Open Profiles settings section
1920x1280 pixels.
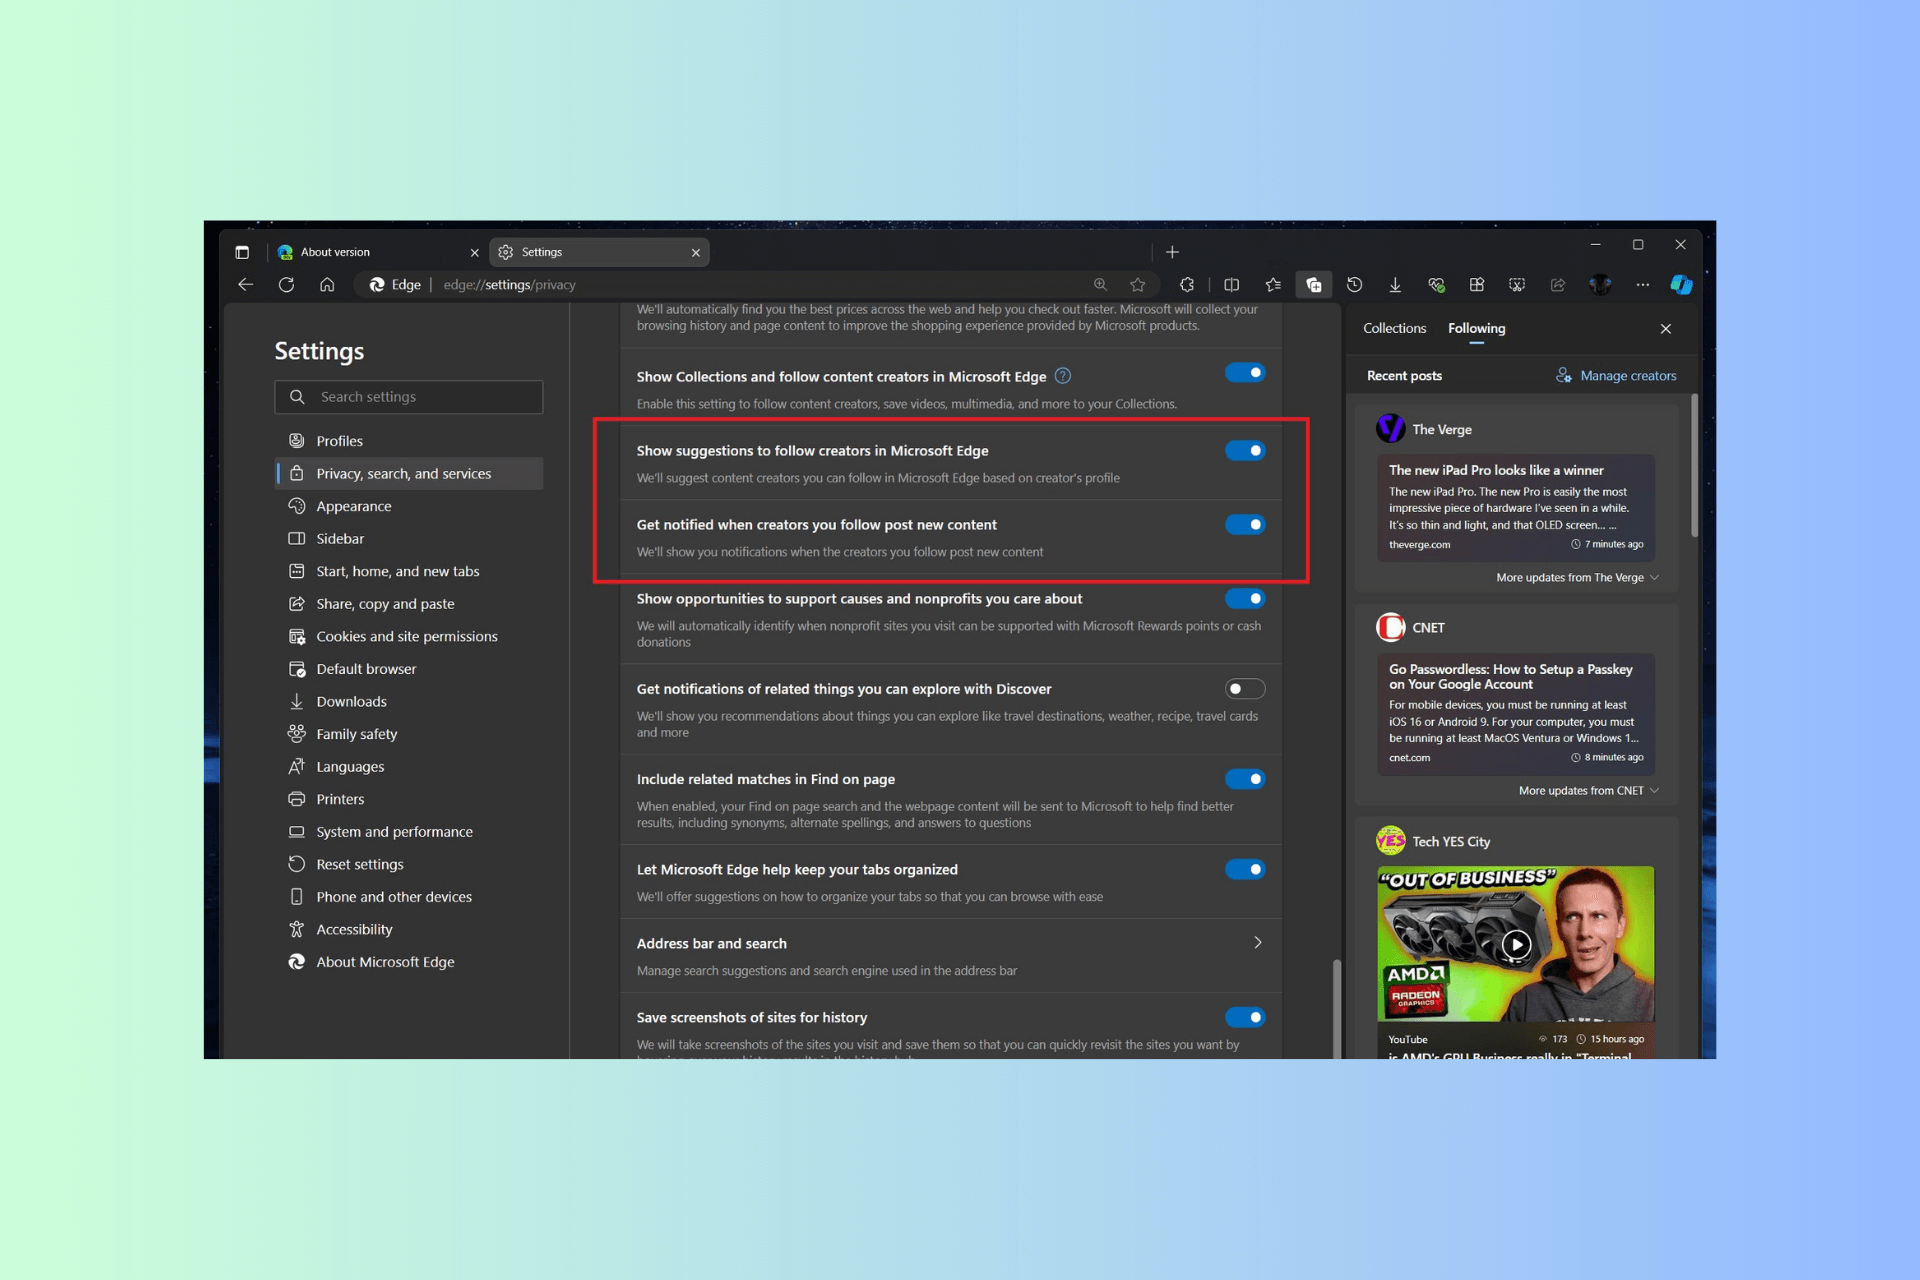pos(409,441)
